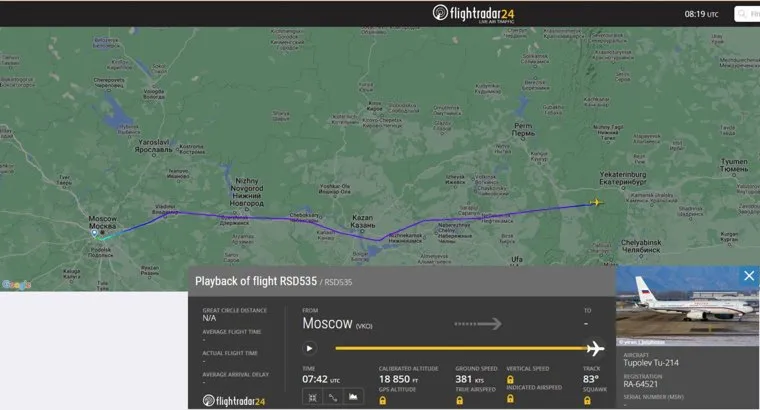Open the Tupolev Tu-214 aircraft photo

point(687,305)
